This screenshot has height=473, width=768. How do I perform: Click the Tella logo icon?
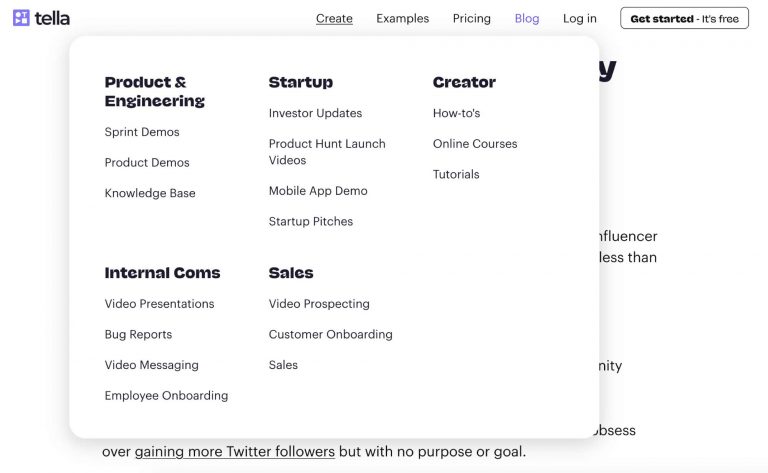21,18
